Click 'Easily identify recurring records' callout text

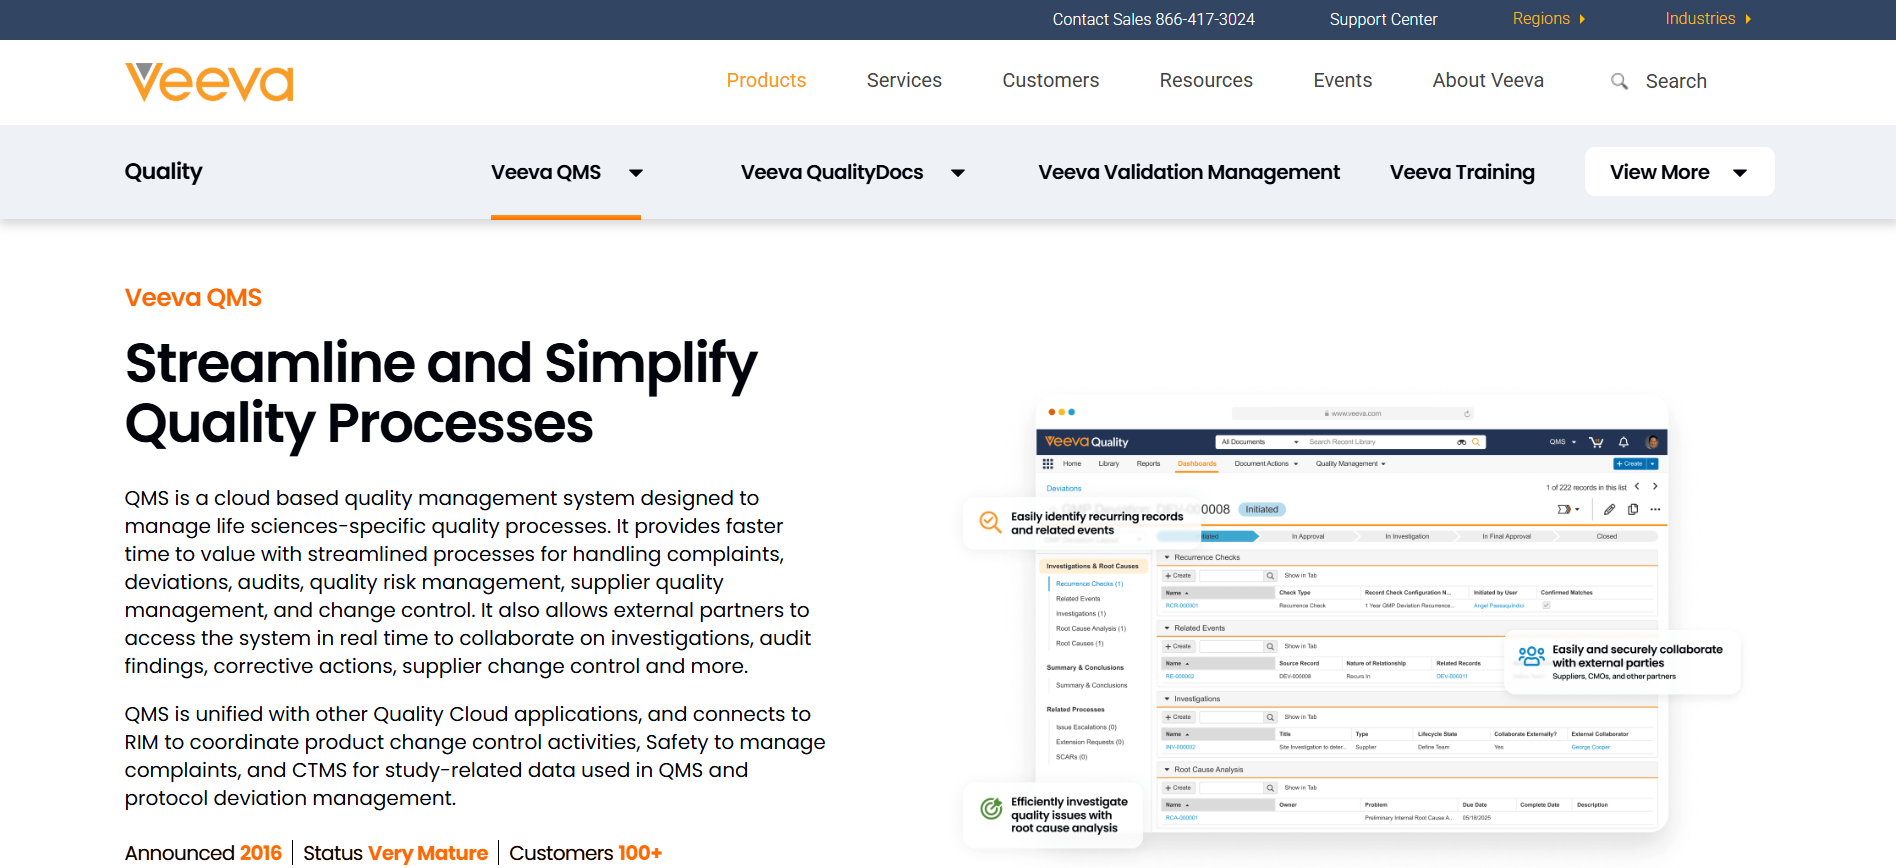[1097, 523]
